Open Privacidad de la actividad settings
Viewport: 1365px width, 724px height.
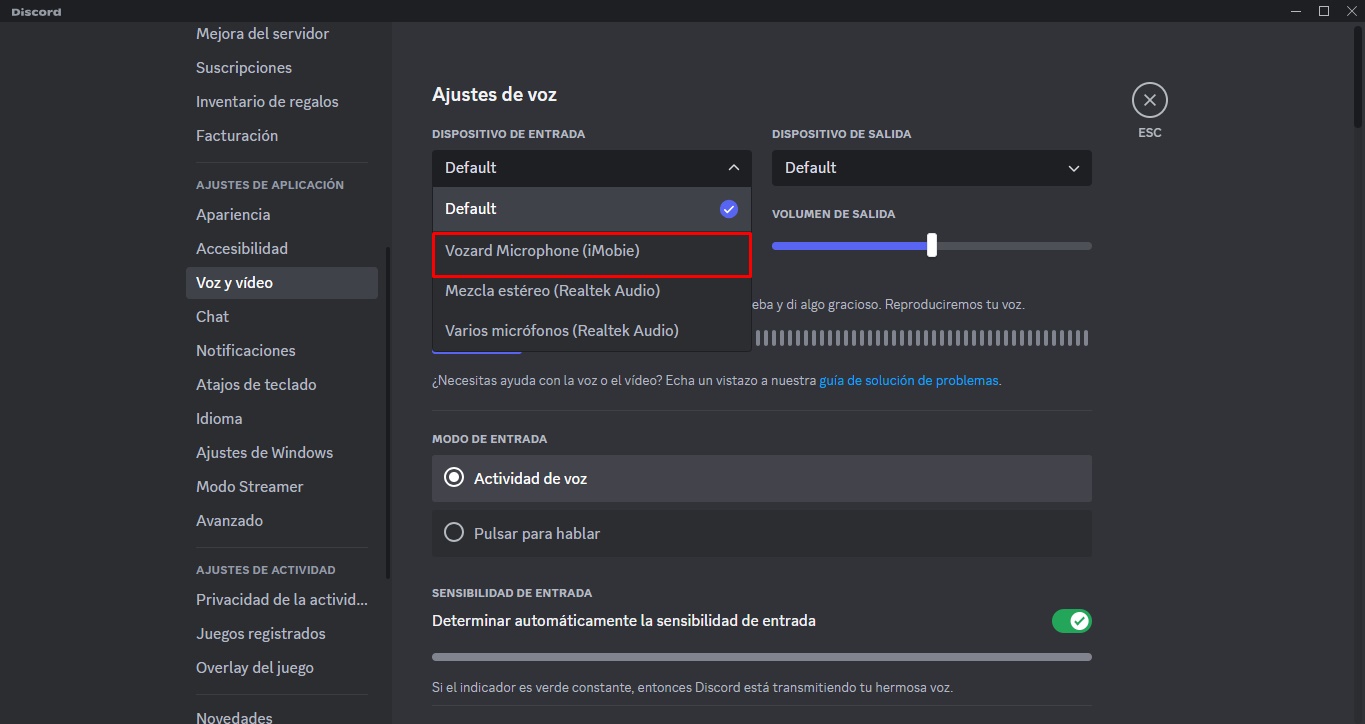282,600
